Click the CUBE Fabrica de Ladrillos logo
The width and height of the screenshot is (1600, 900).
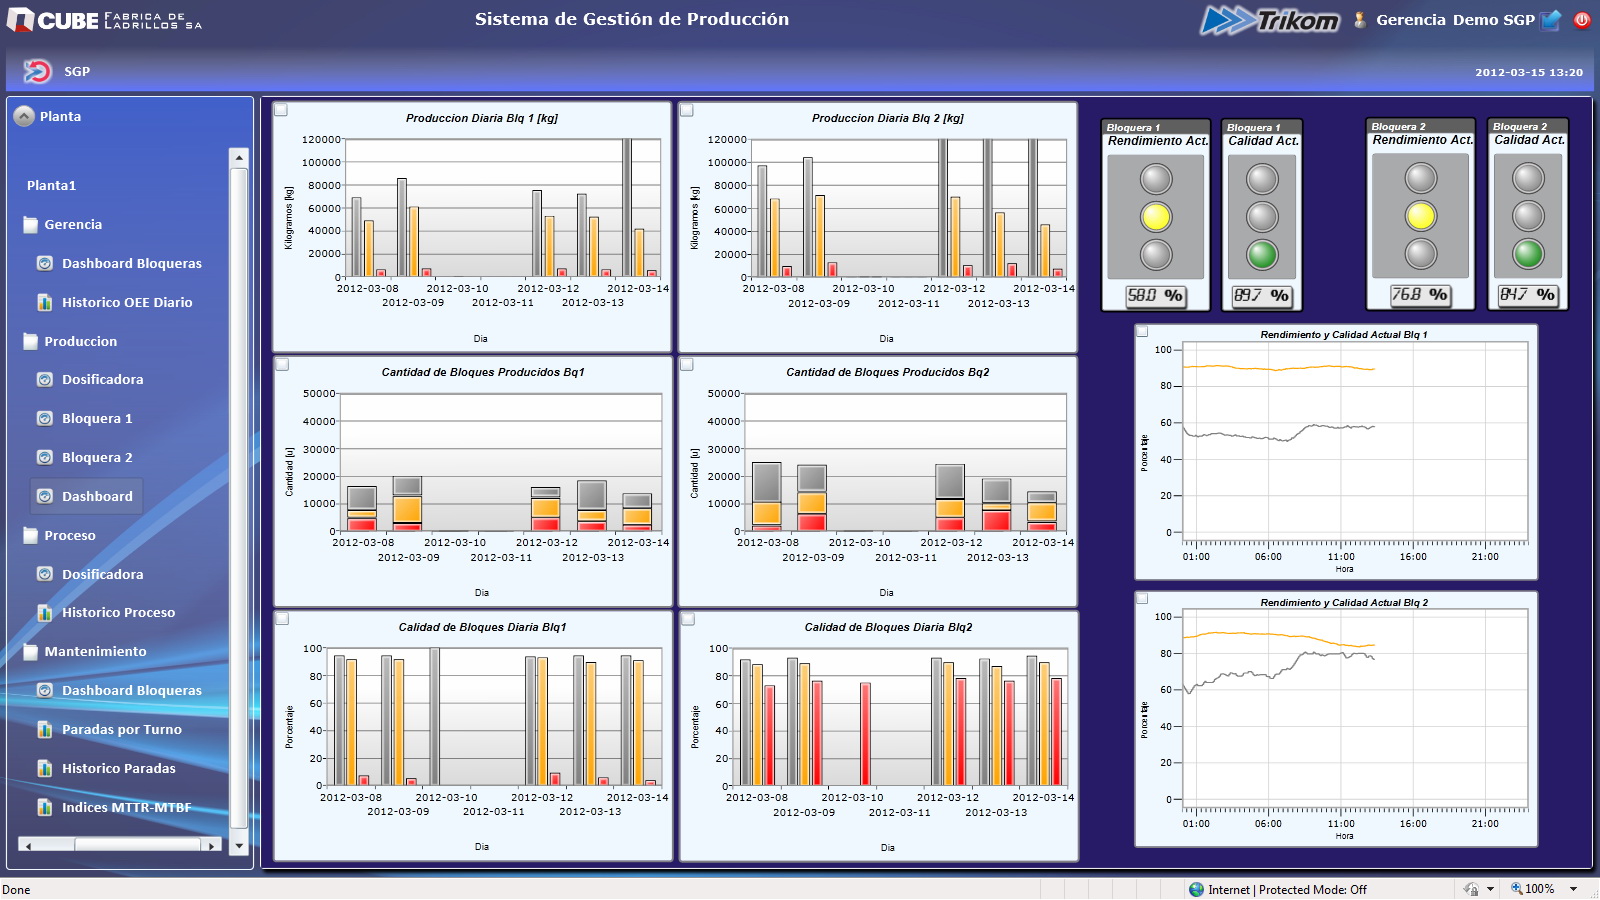pyautogui.click(x=104, y=19)
